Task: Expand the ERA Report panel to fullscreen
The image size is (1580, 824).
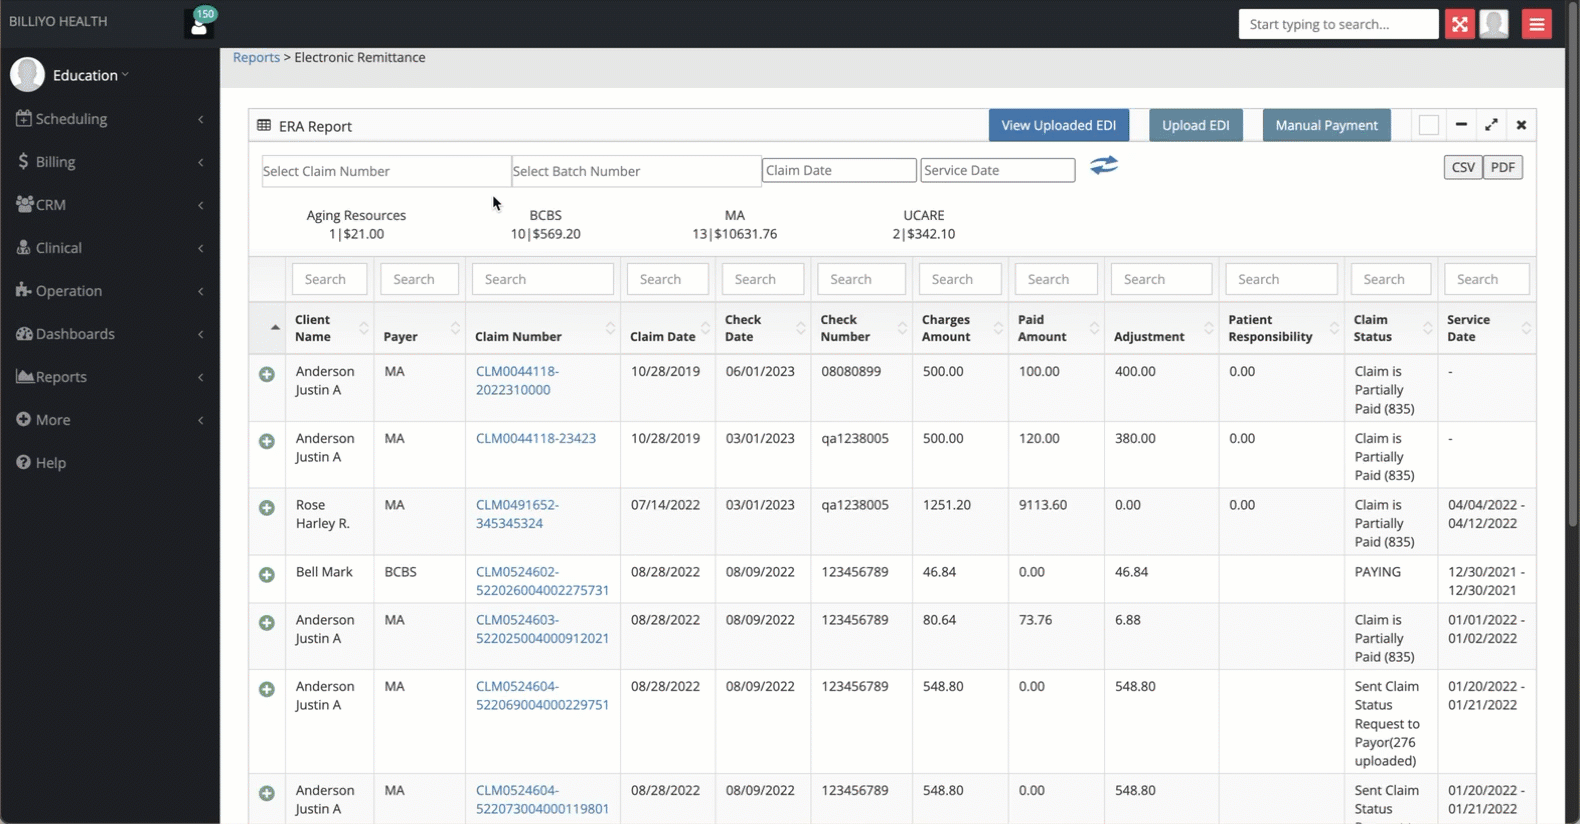Action: click(x=1491, y=125)
